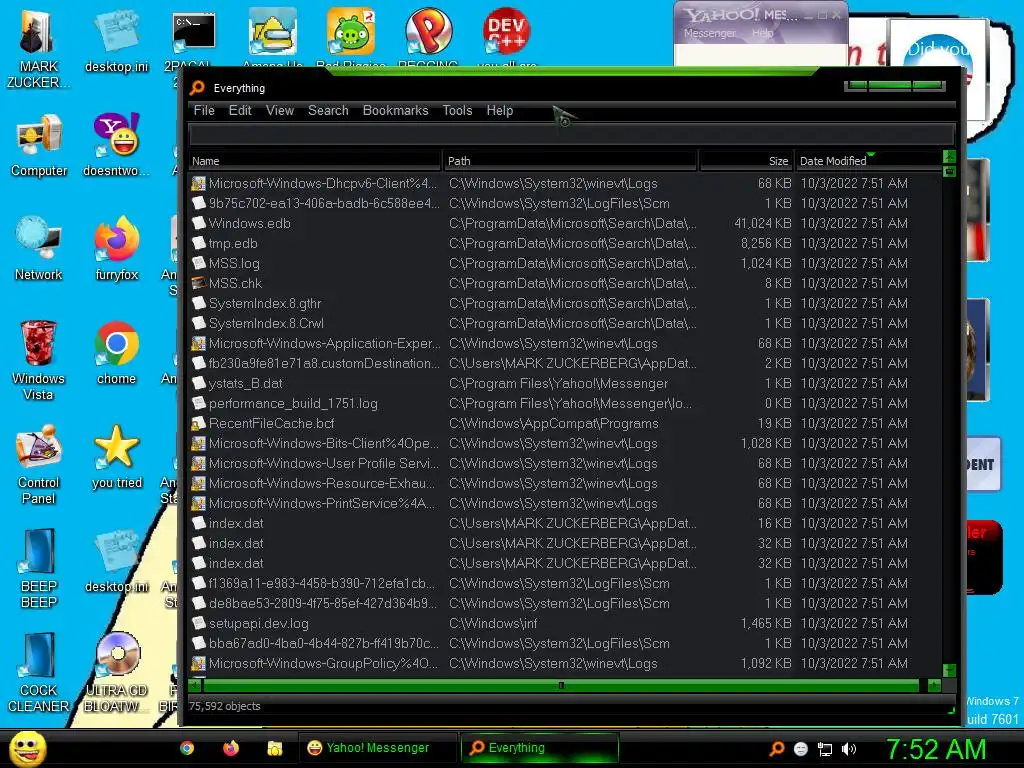Image resolution: width=1024 pixels, height=768 pixels.
Task: Open the View menu in Everything
Action: 280,110
